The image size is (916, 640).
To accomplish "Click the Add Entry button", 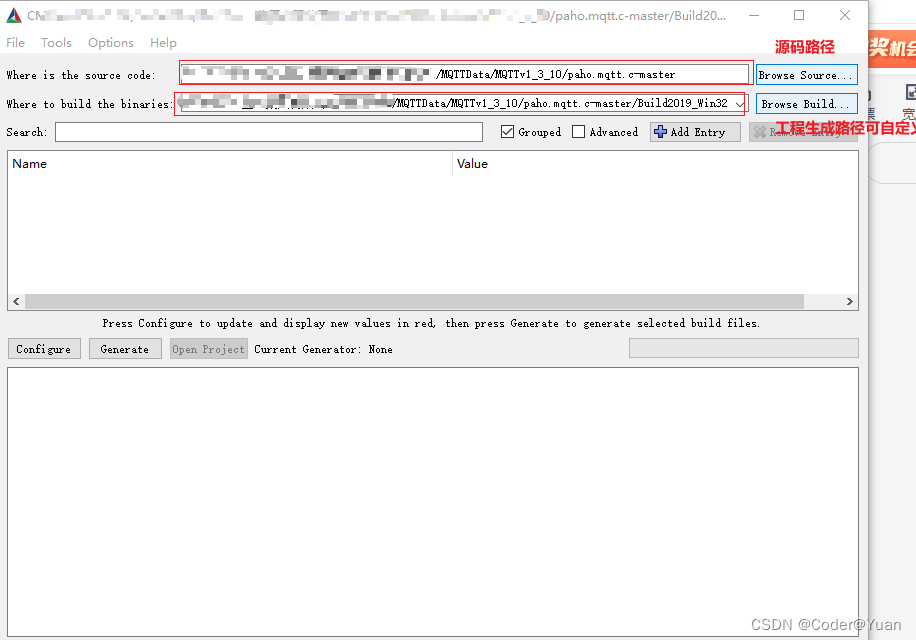I will [x=695, y=132].
